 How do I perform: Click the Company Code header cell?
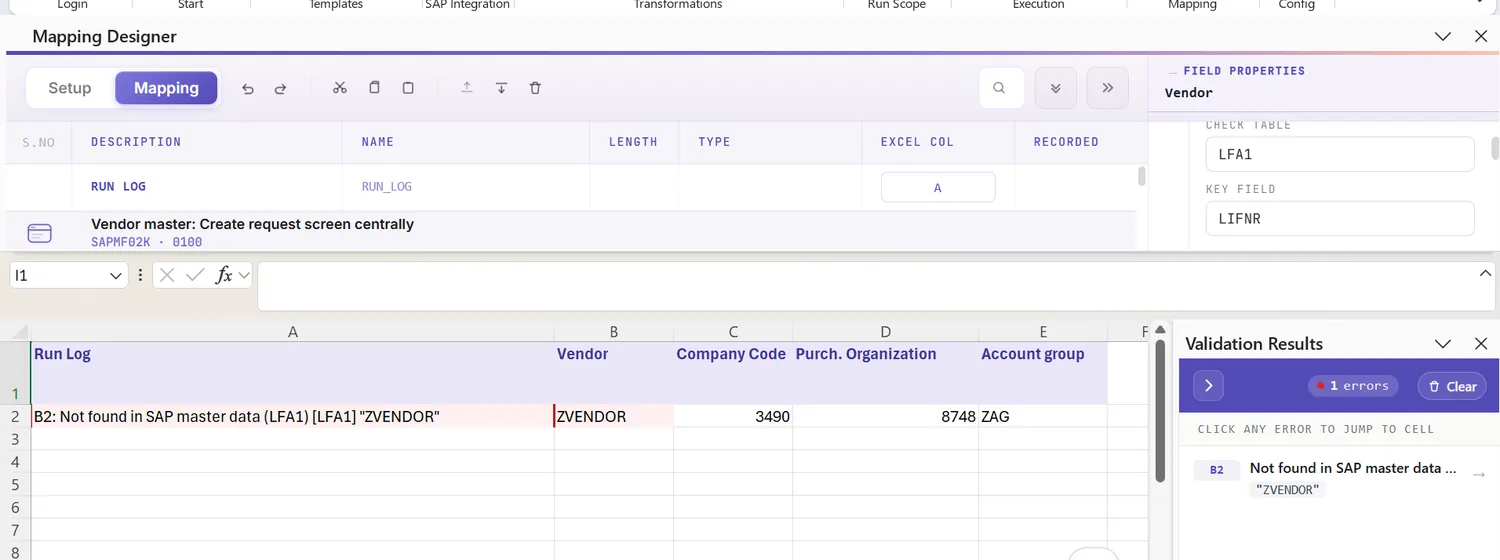click(733, 373)
